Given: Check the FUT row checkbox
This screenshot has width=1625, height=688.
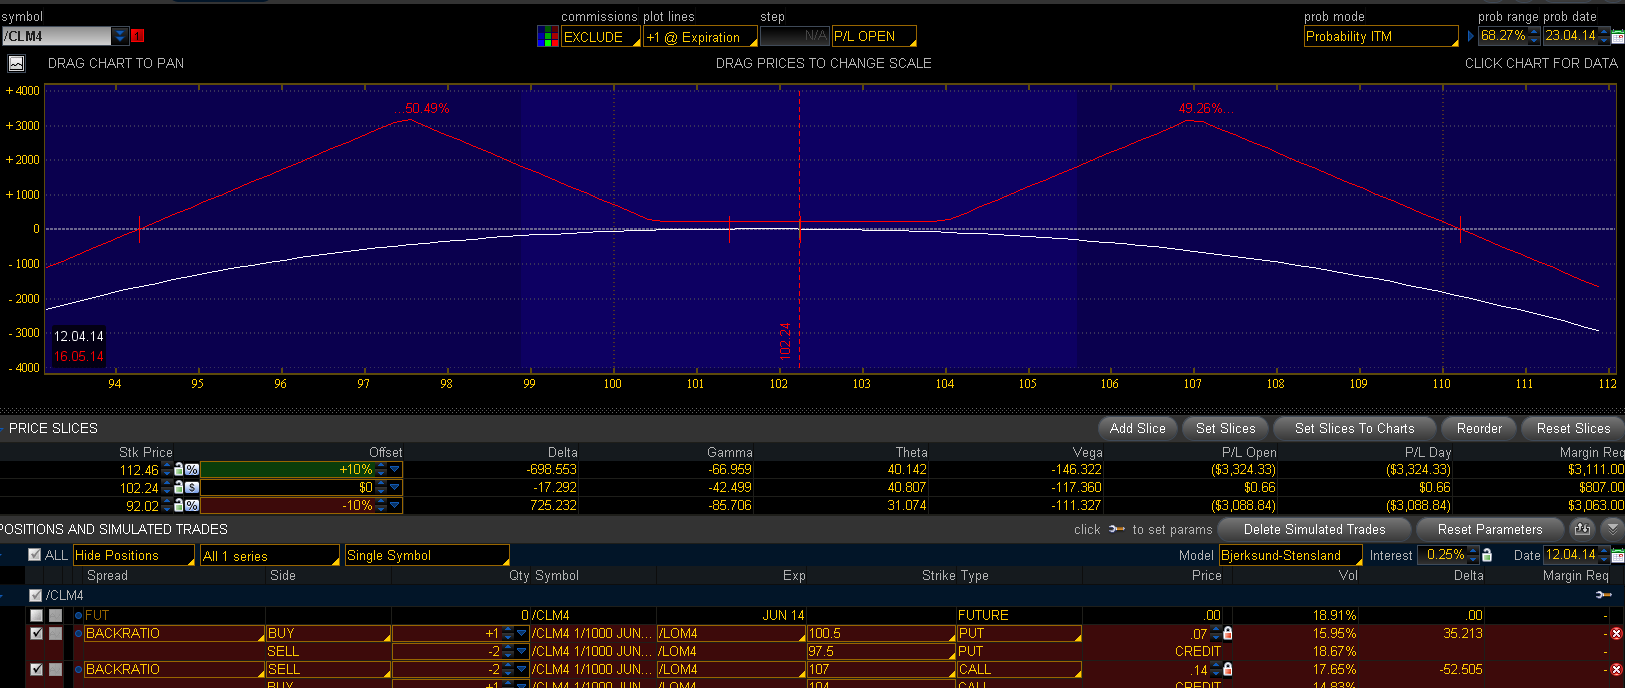Looking at the screenshot, I should click(36, 615).
